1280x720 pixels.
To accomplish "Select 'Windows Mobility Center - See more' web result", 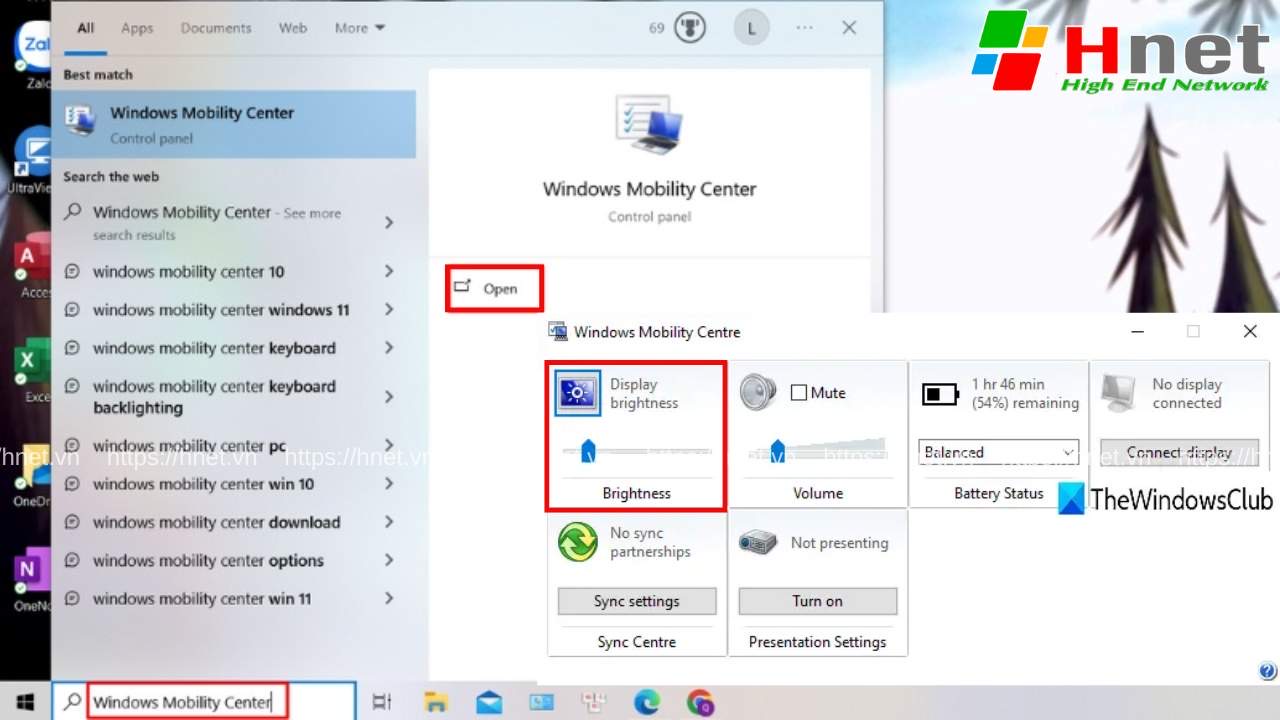I will tap(233, 222).
